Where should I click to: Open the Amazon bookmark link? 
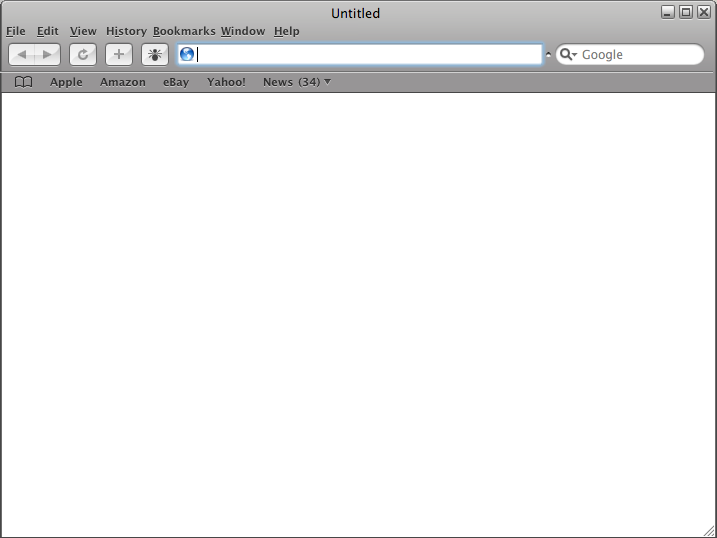point(123,82)
